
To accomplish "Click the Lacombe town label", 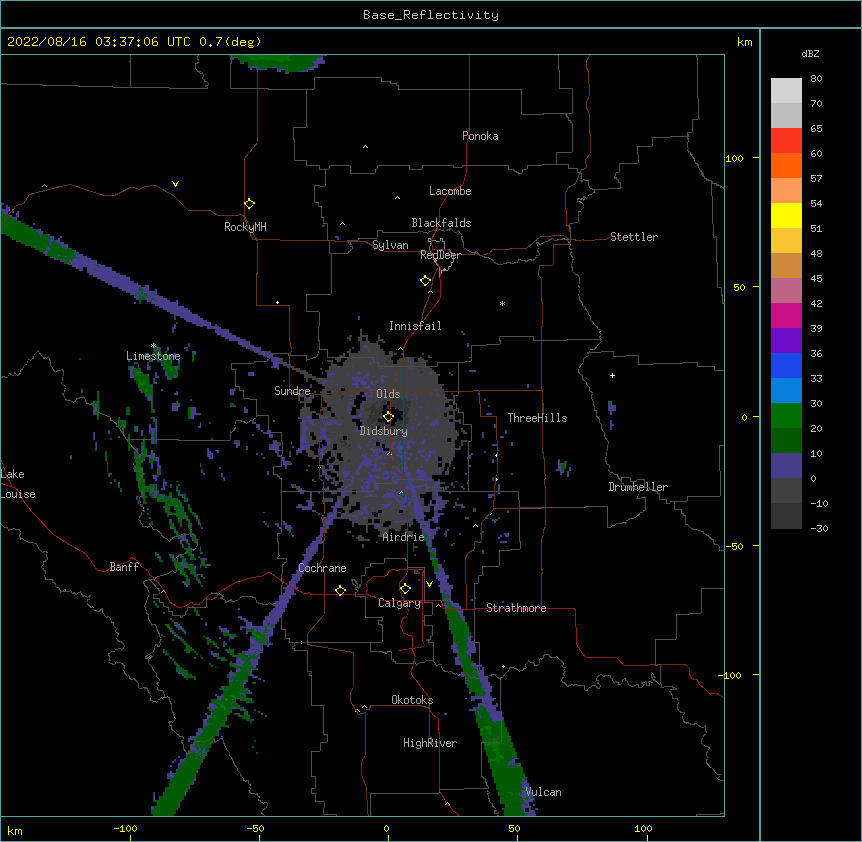I will coord(450,191).
